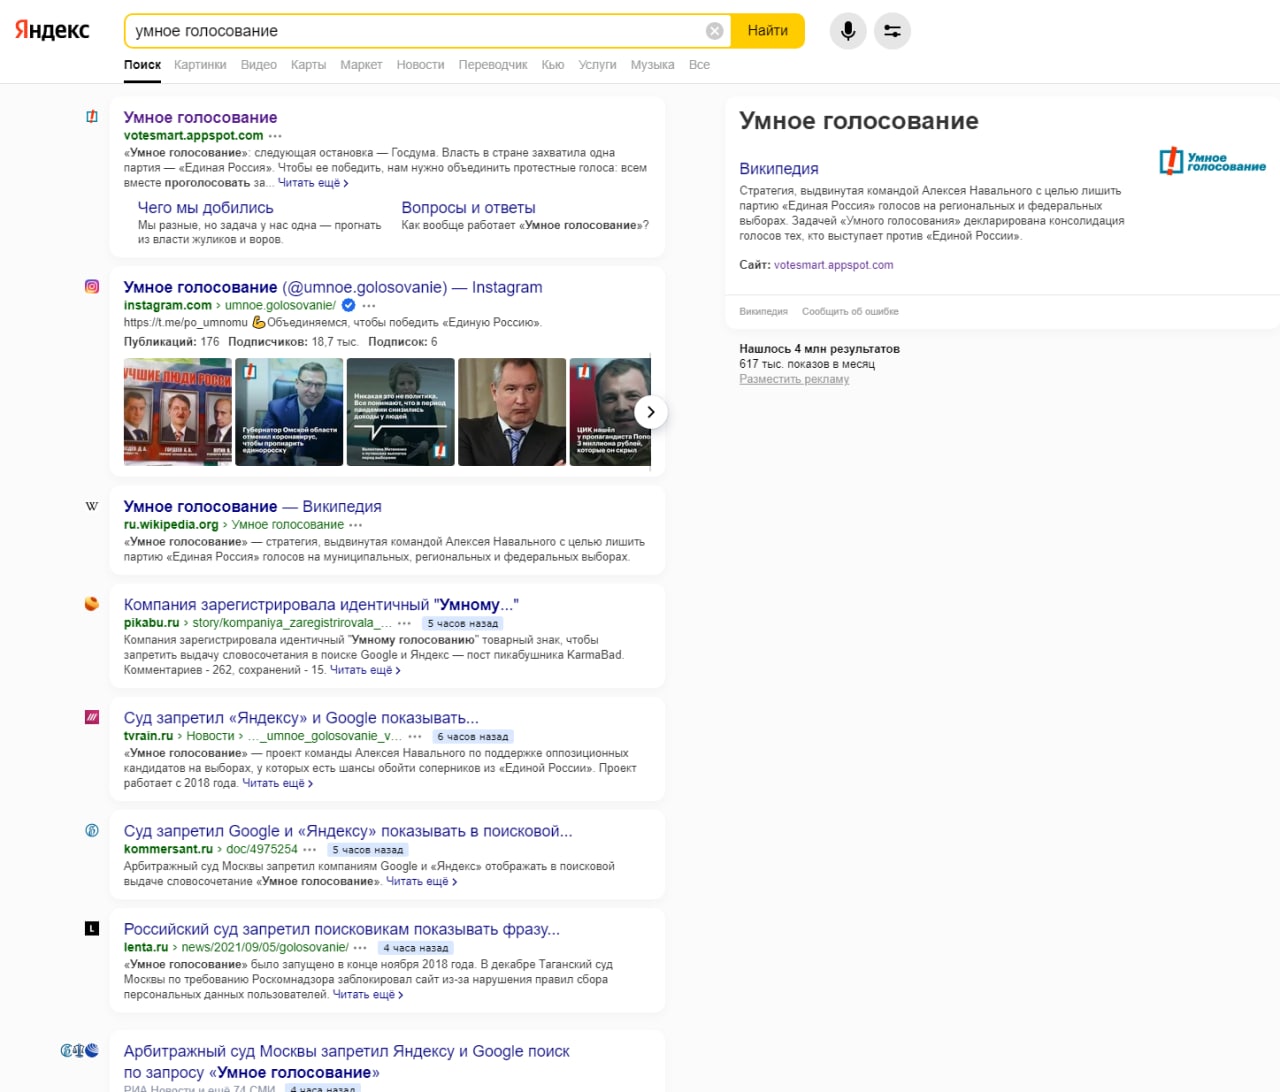Viewport: 1280px width, 1092px height.
Task: Click the Pikabu favicon
Action: point(92,604)
